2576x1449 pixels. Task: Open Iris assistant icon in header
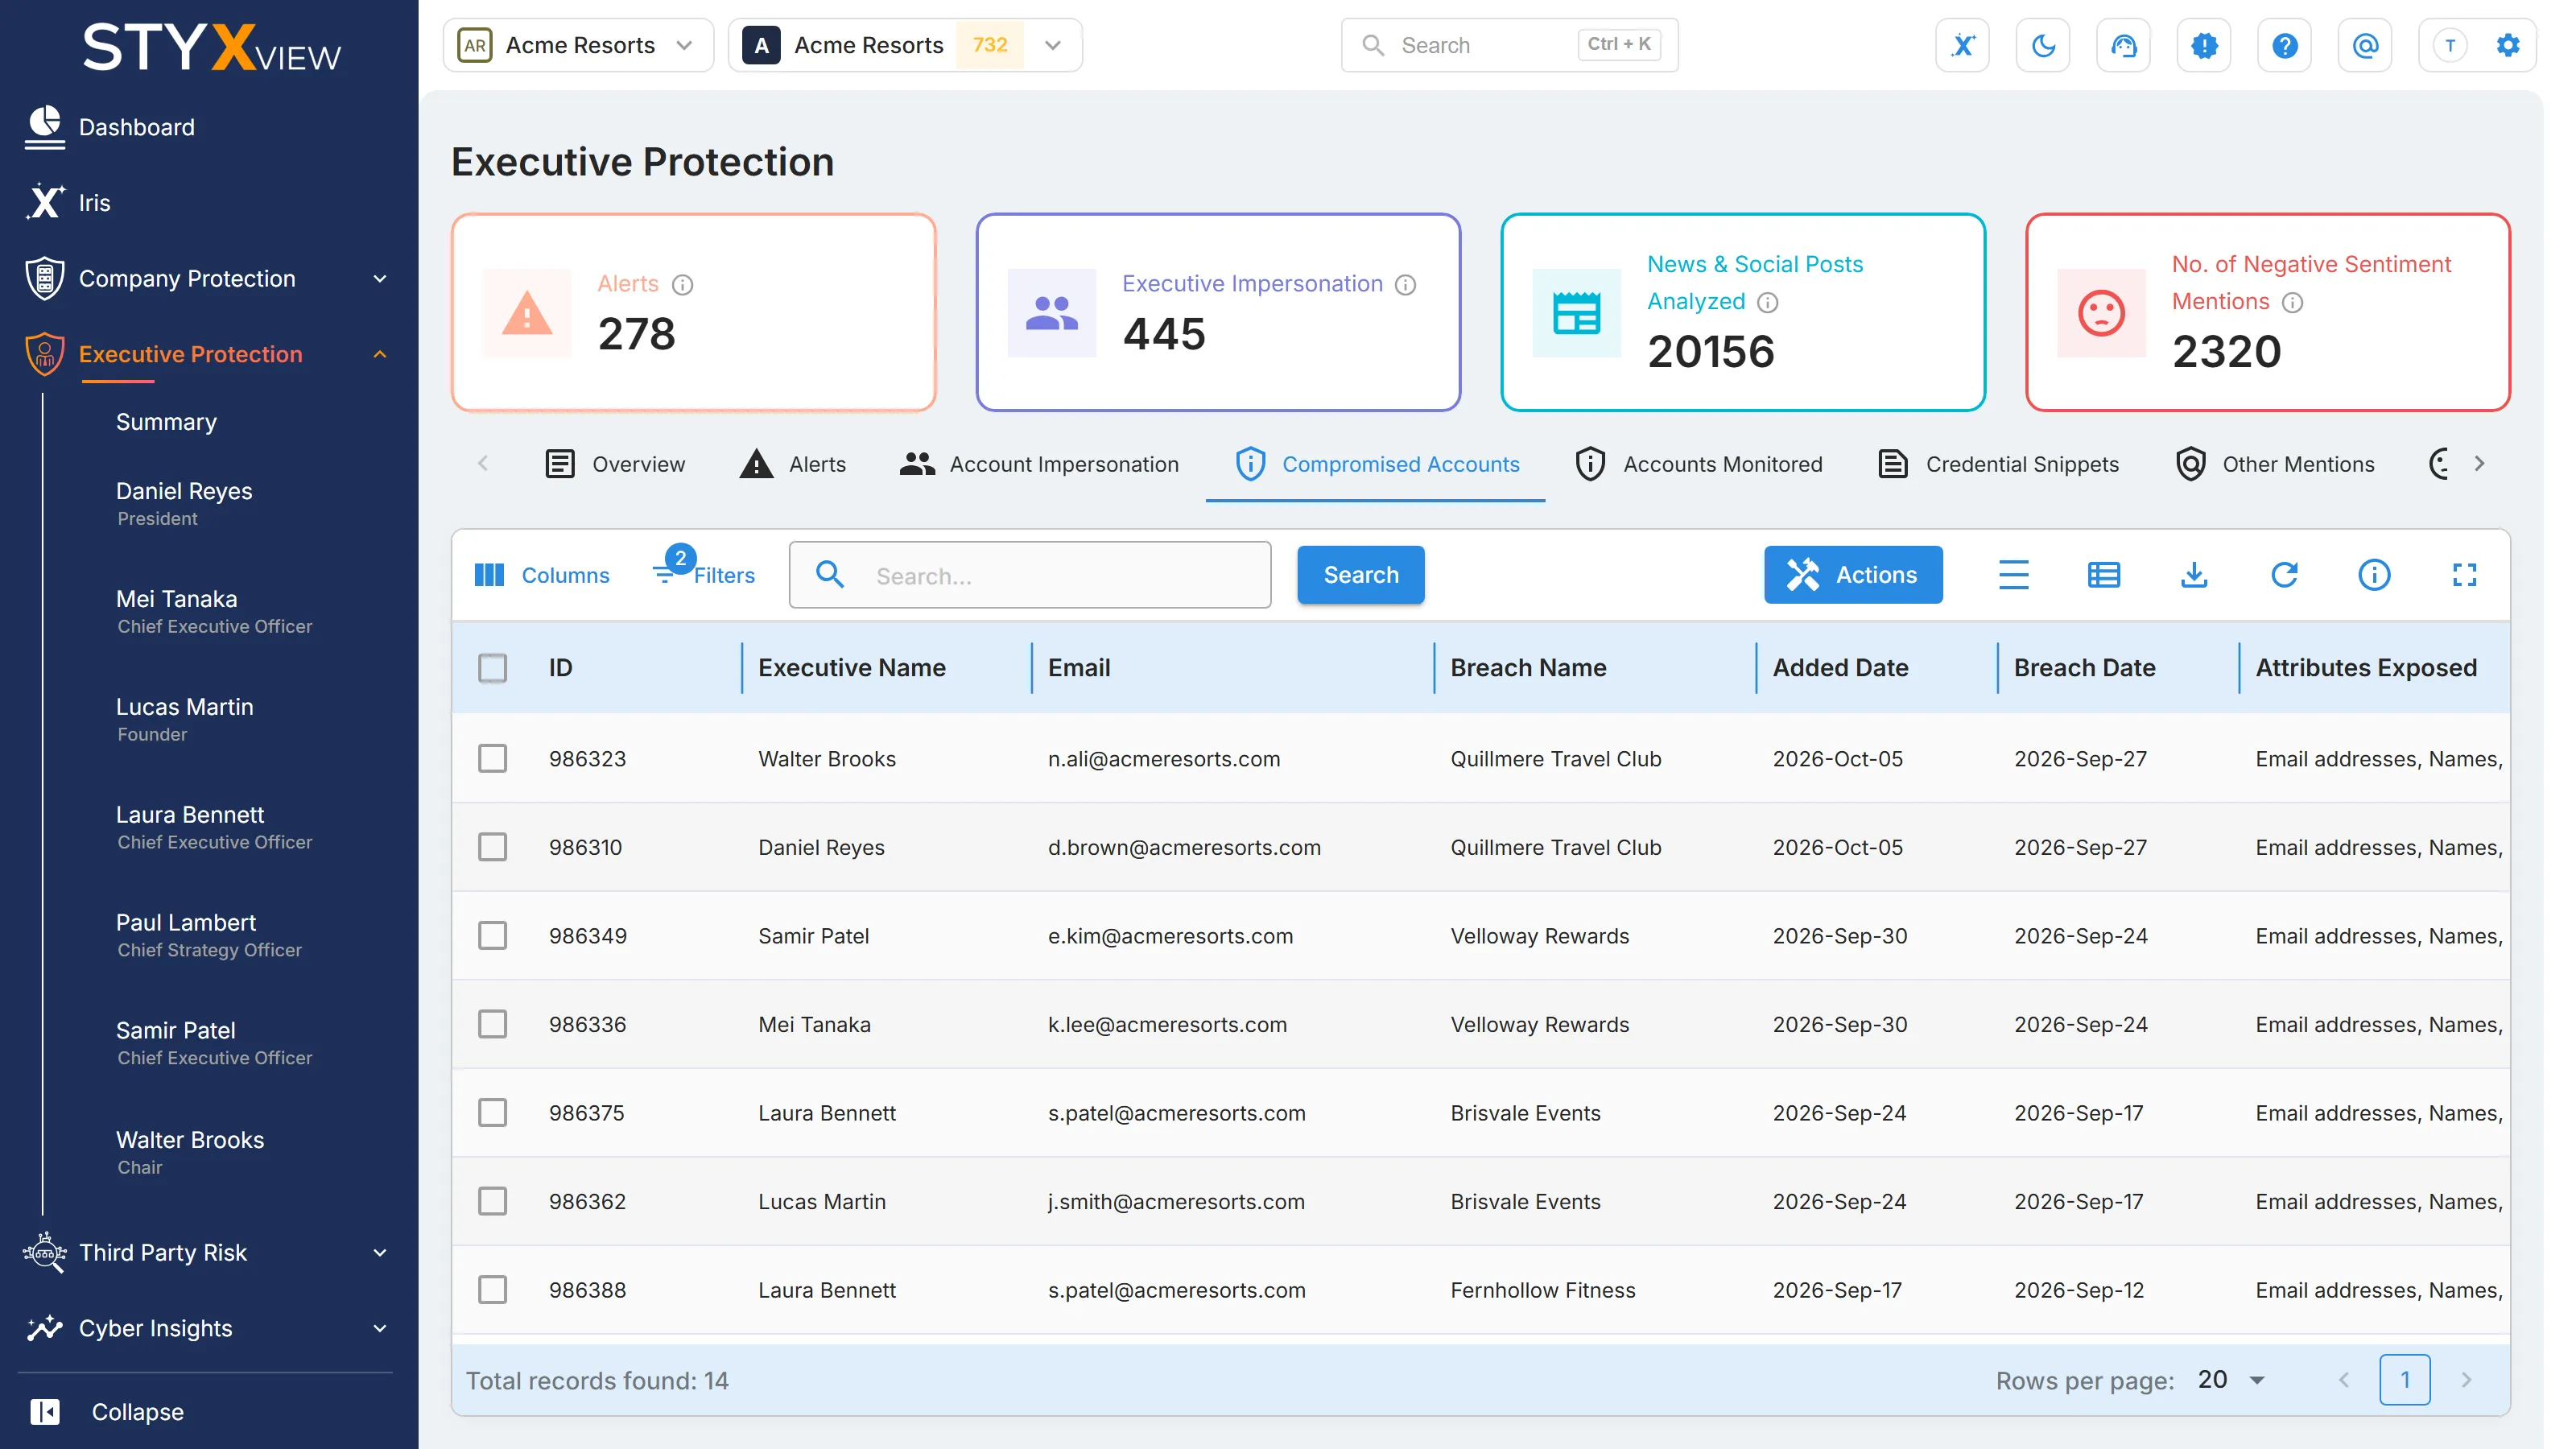1962,45
